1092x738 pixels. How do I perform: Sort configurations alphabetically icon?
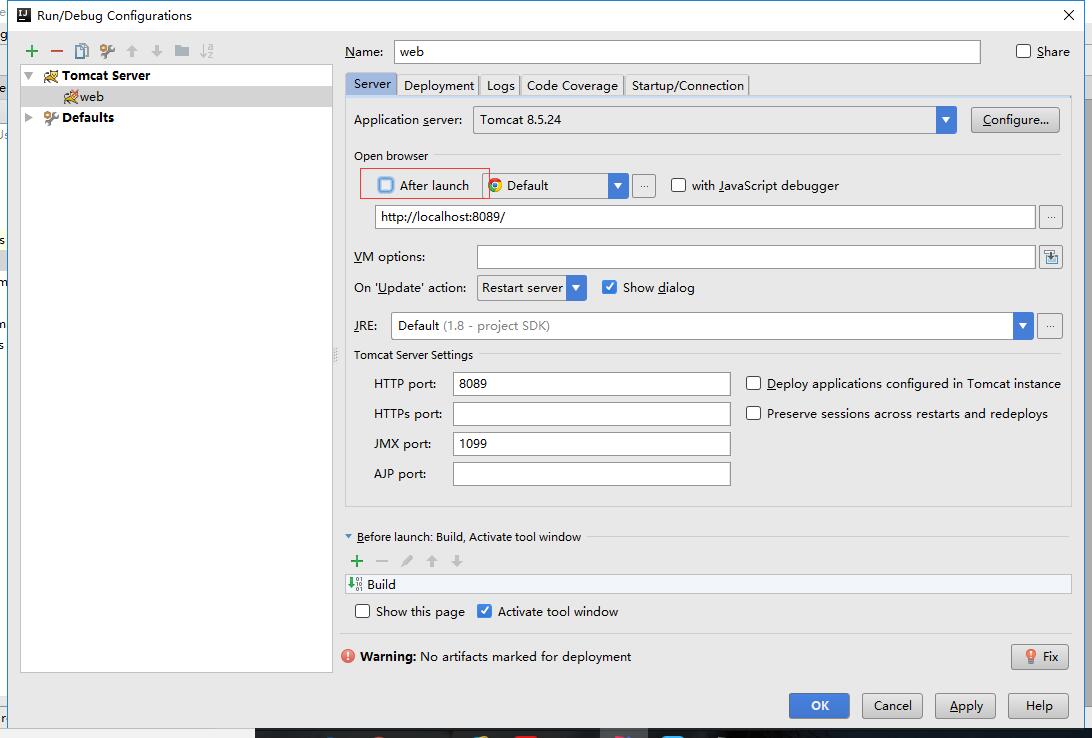tap(207, 51)
